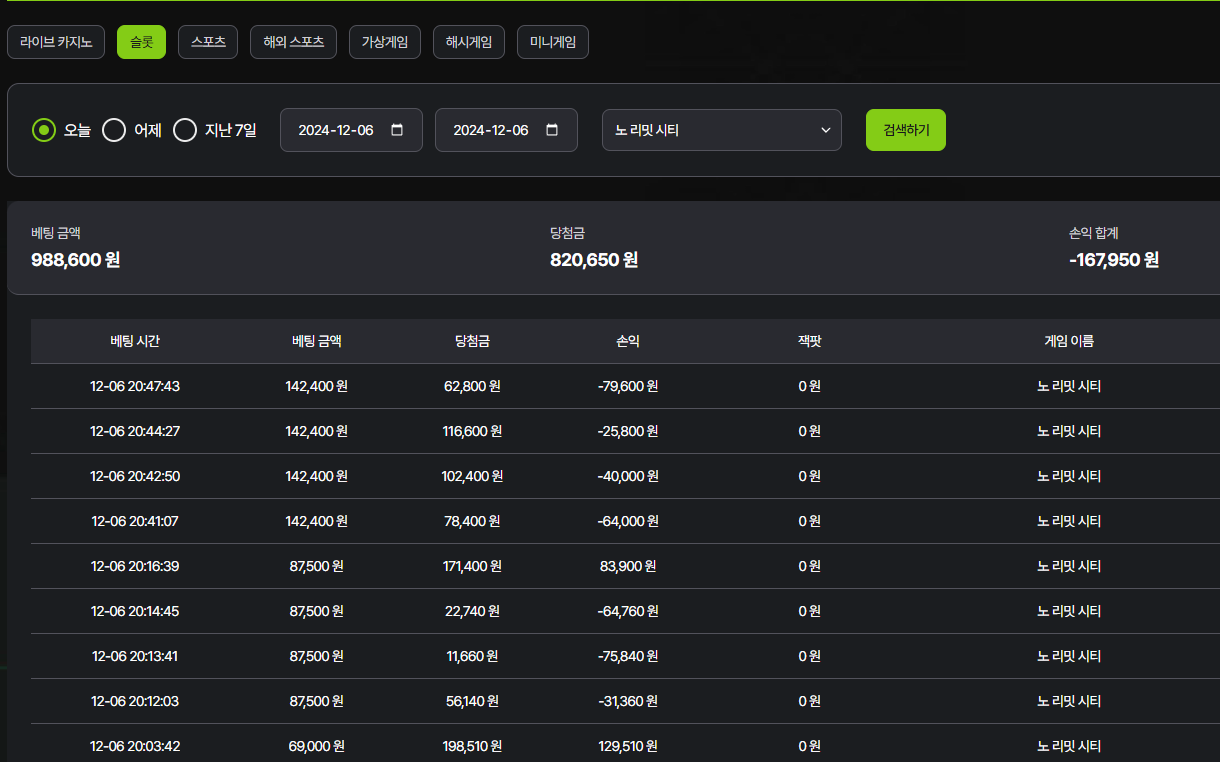Switch to the 슬롯 tab
Screen dimensions: 1220x762
(141, 42)
